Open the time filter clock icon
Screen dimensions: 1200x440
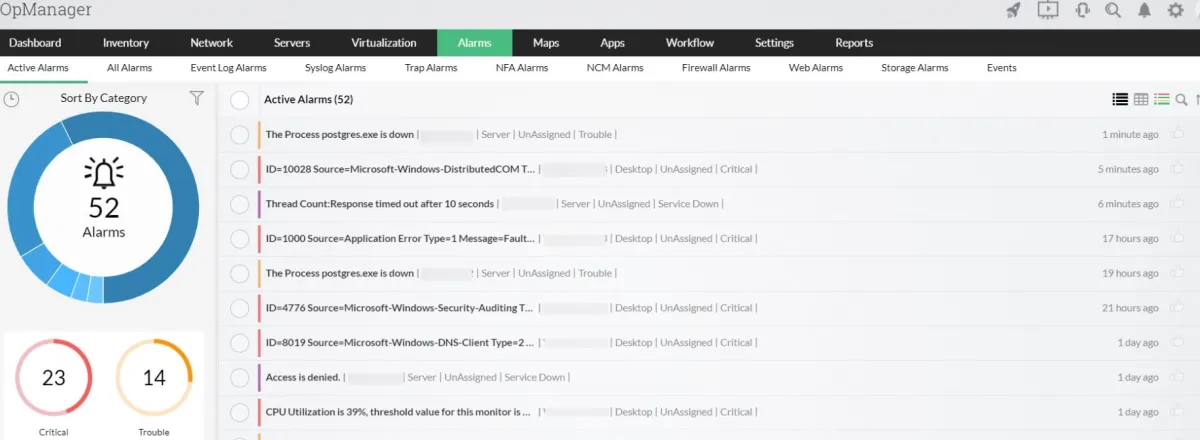11,99
